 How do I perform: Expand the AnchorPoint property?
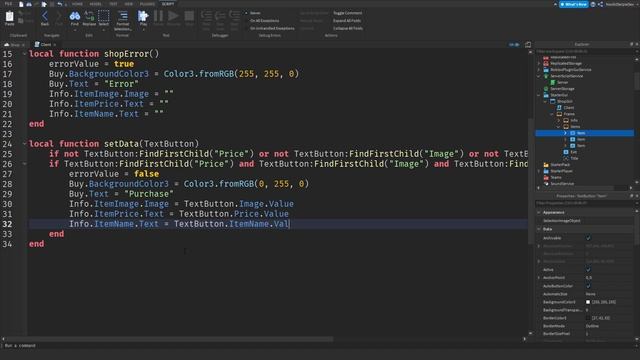pos(539,278)
